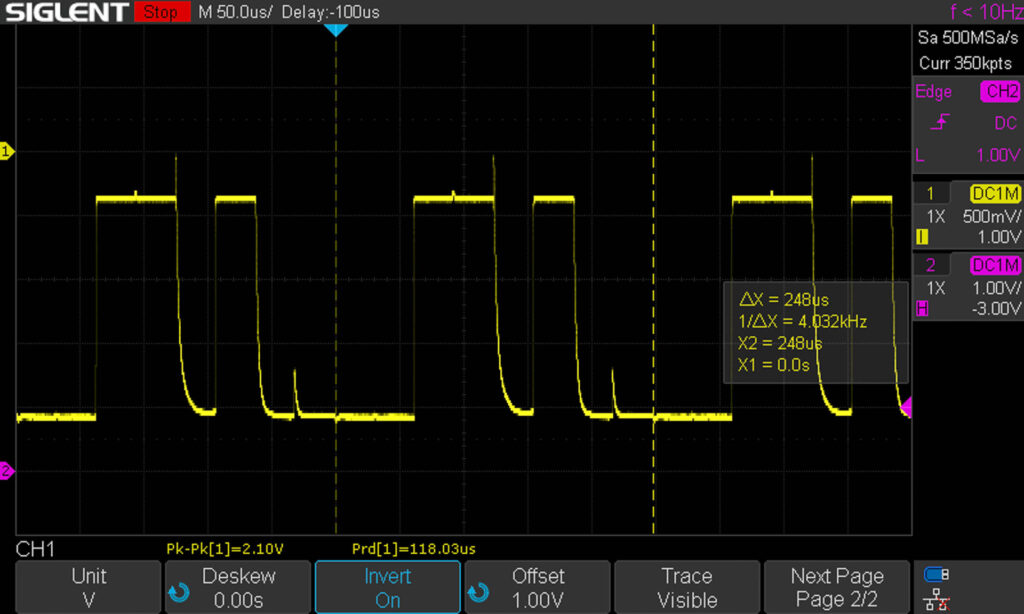Viewport: 1024px width, 614px height.
Task: Click the blue trigger position marker
Action: pyautogui.click(x=336, y=30)
